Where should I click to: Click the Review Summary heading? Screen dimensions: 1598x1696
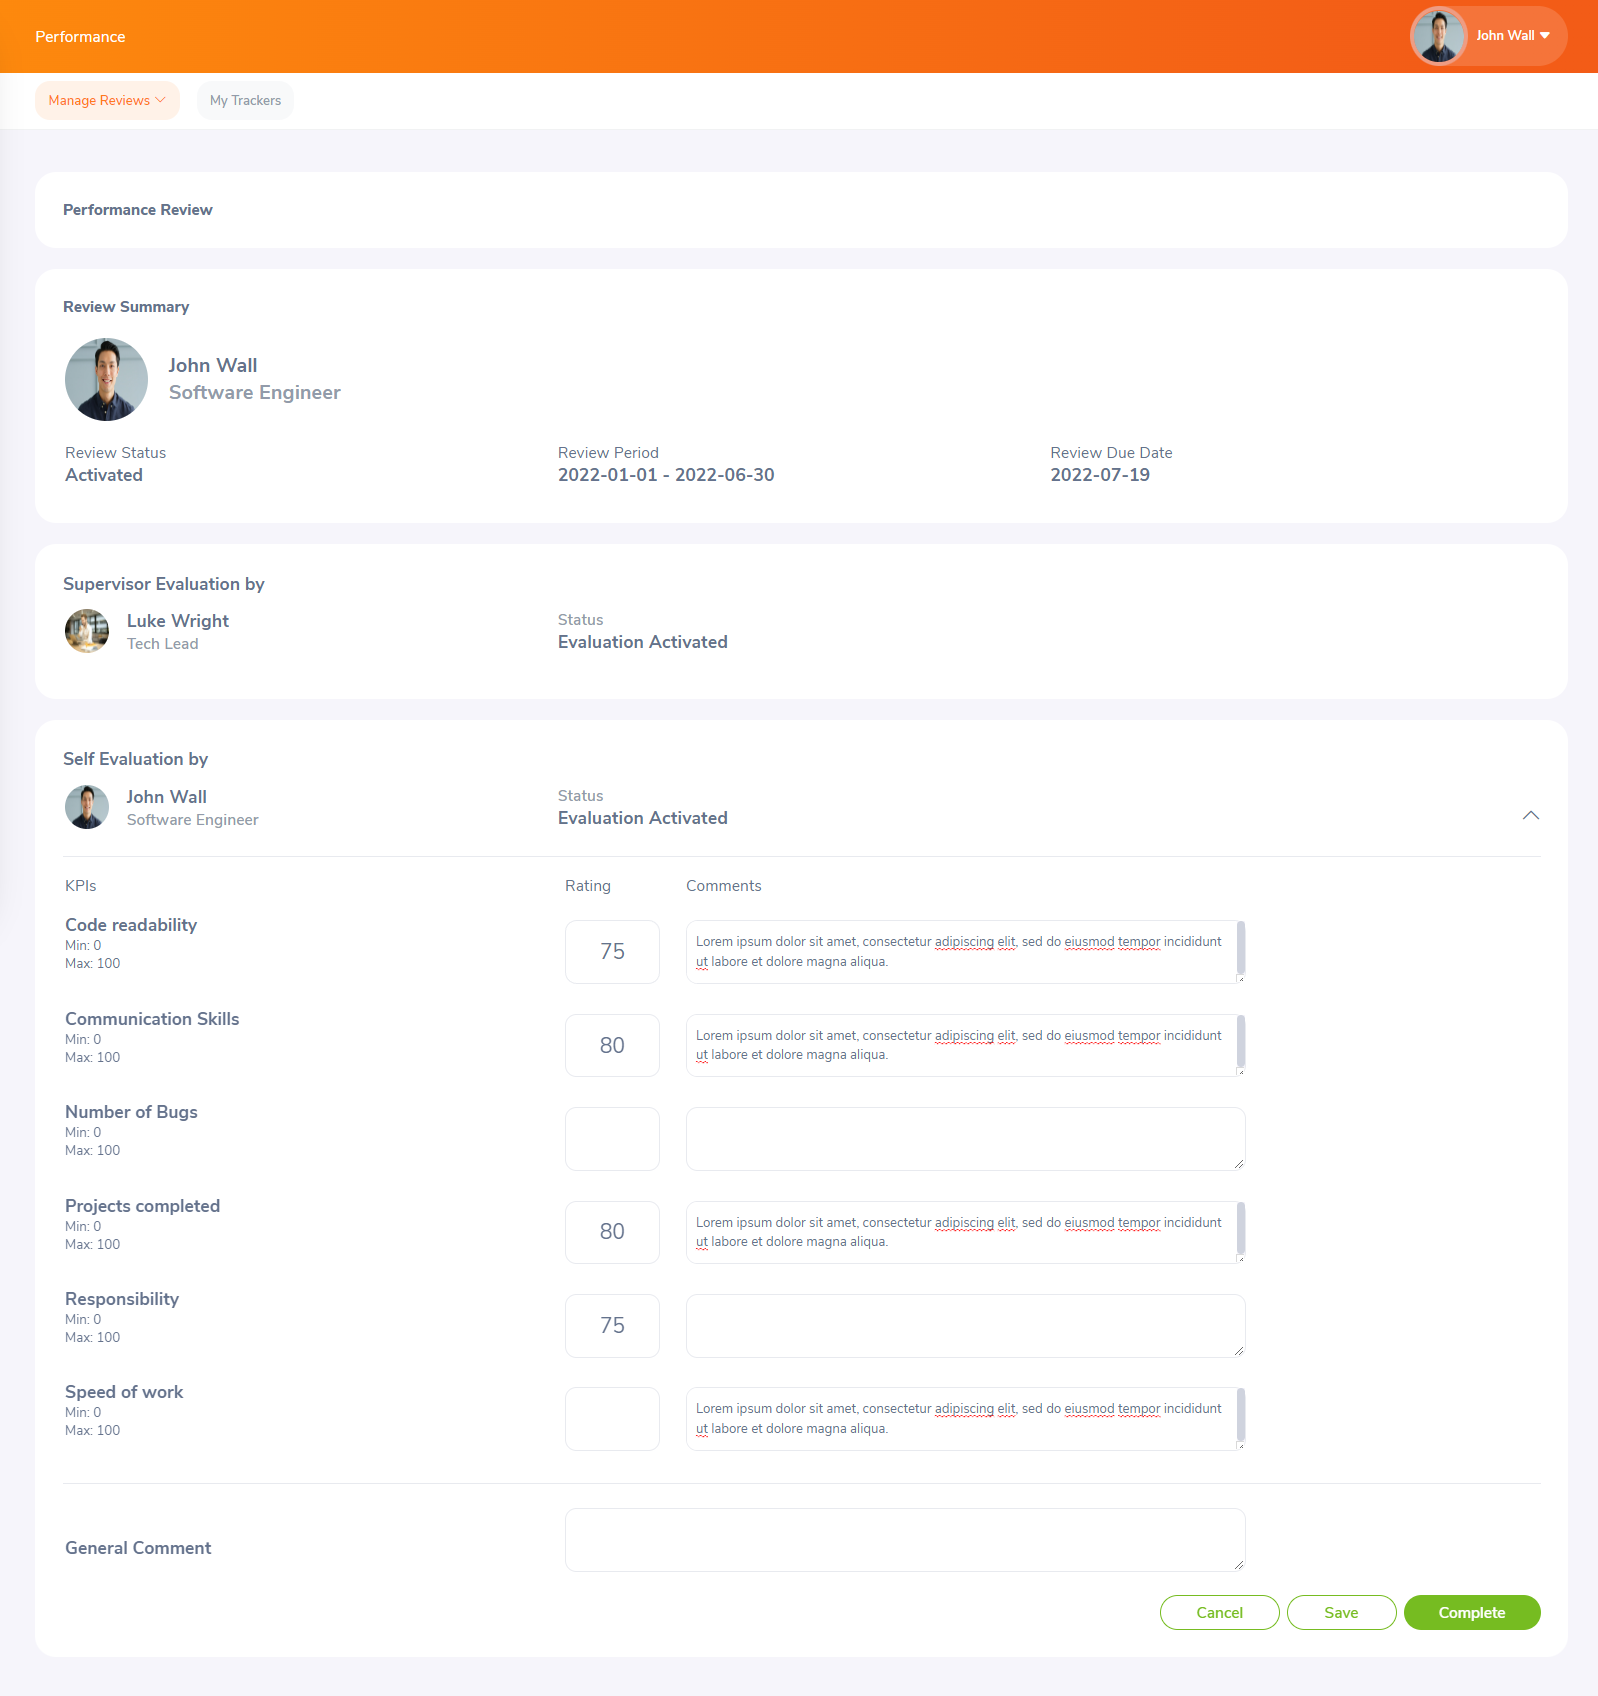tap(126, 307)
